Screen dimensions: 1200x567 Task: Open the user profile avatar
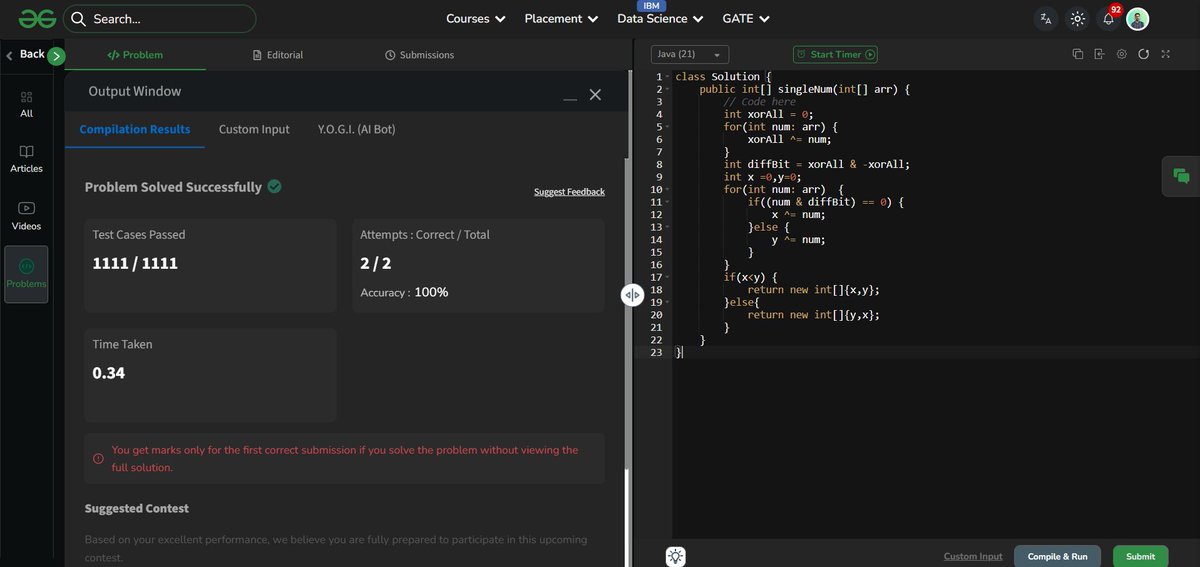pyautogui.click(x=1137, y=19)
